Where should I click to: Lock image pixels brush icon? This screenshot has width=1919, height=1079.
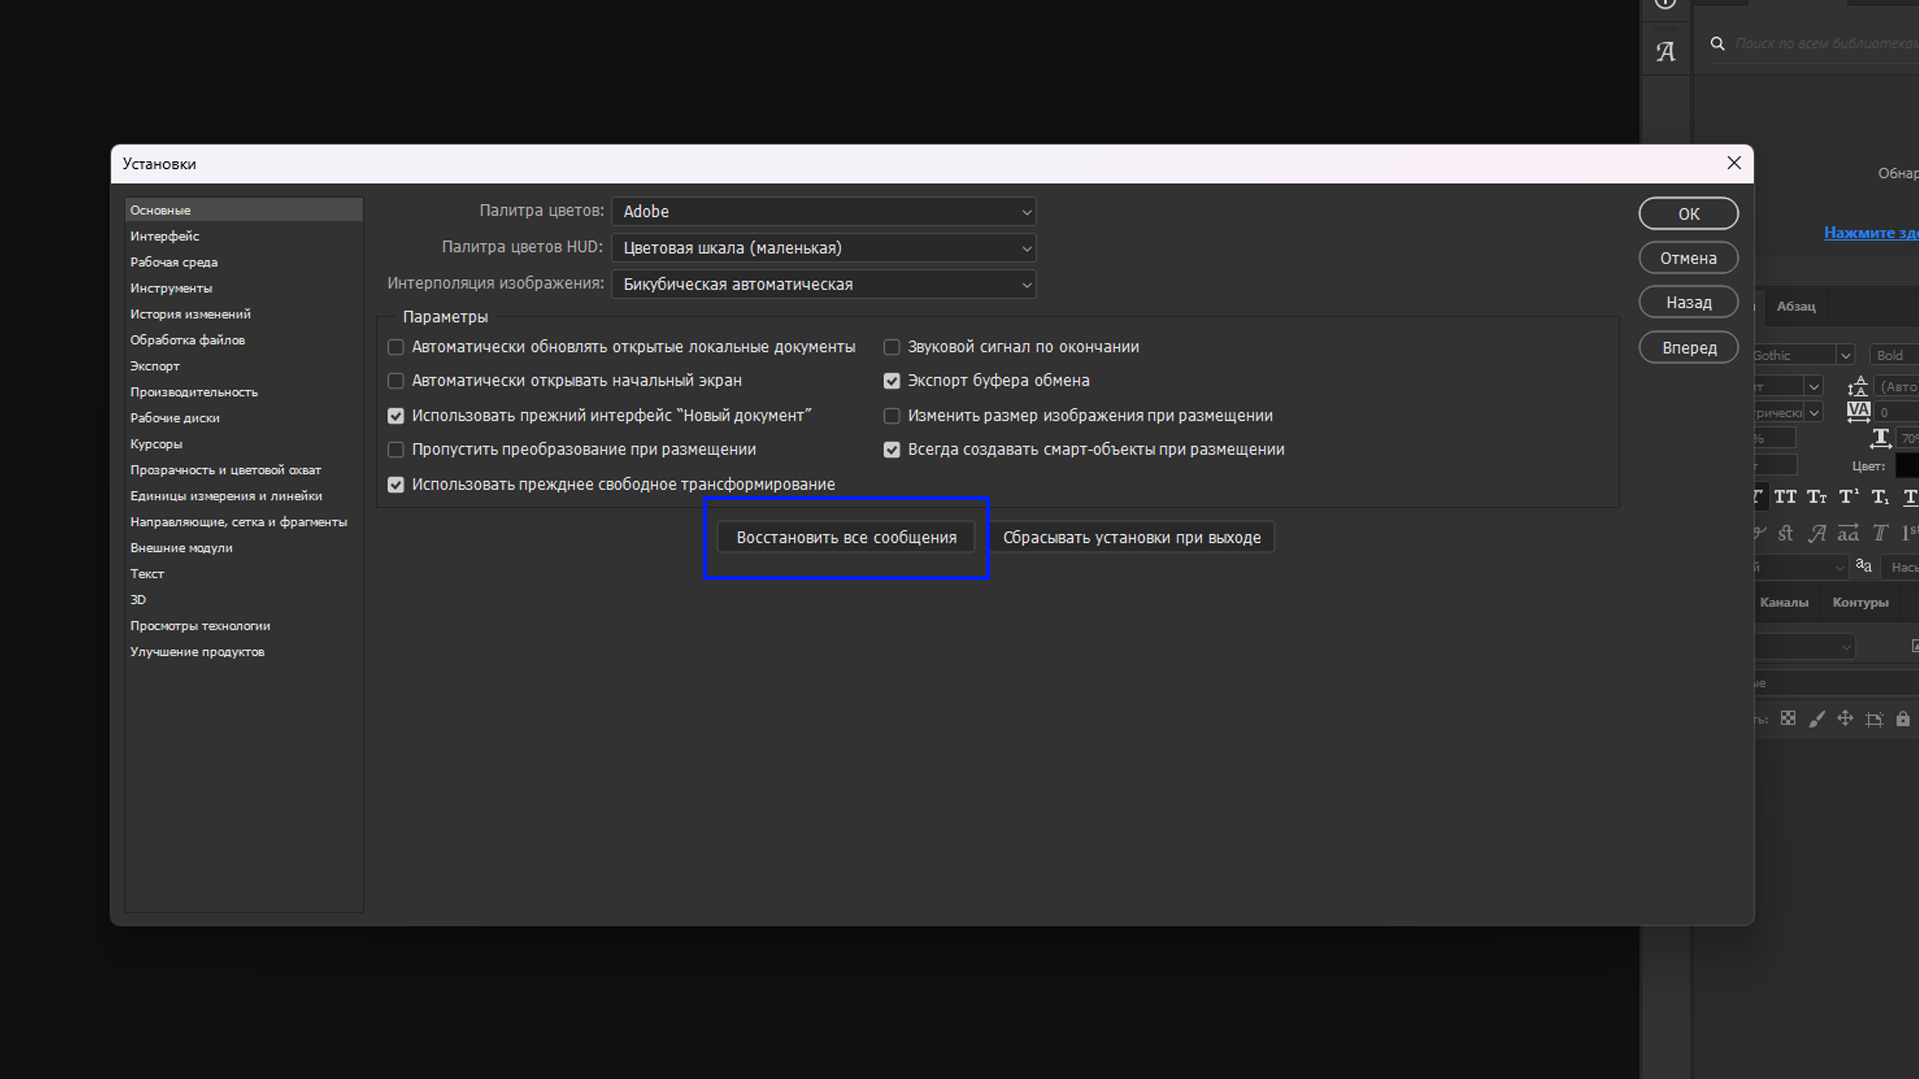(1817, 719)
